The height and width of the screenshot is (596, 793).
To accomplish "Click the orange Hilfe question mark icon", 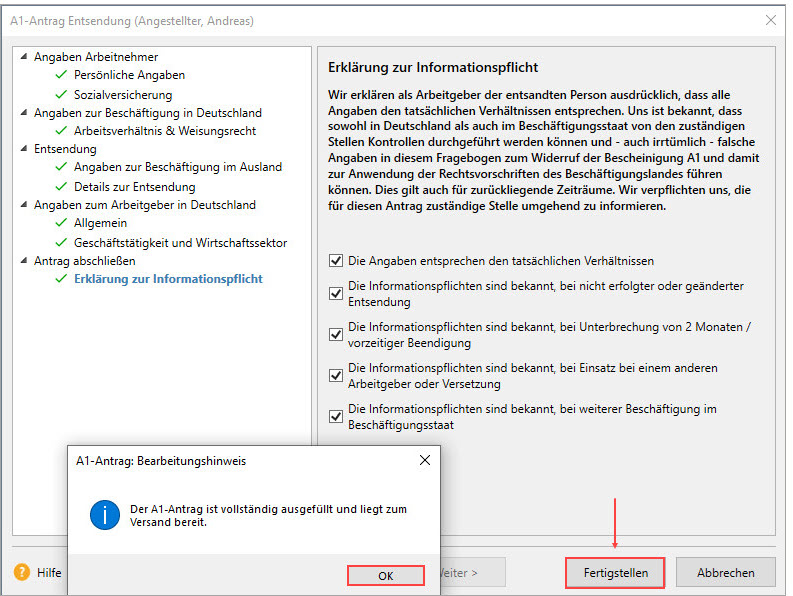I will (x=22, y=573).
